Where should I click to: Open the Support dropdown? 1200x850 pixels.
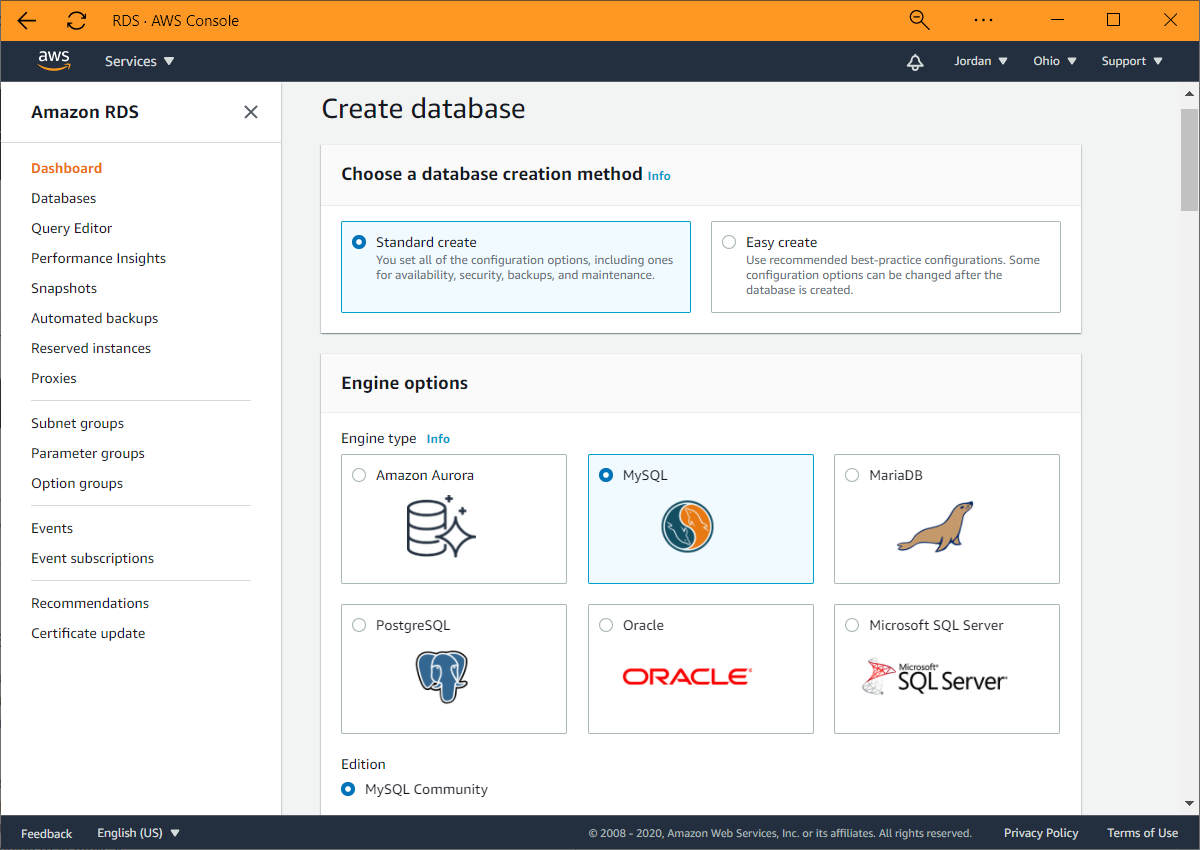point(1132,61)
